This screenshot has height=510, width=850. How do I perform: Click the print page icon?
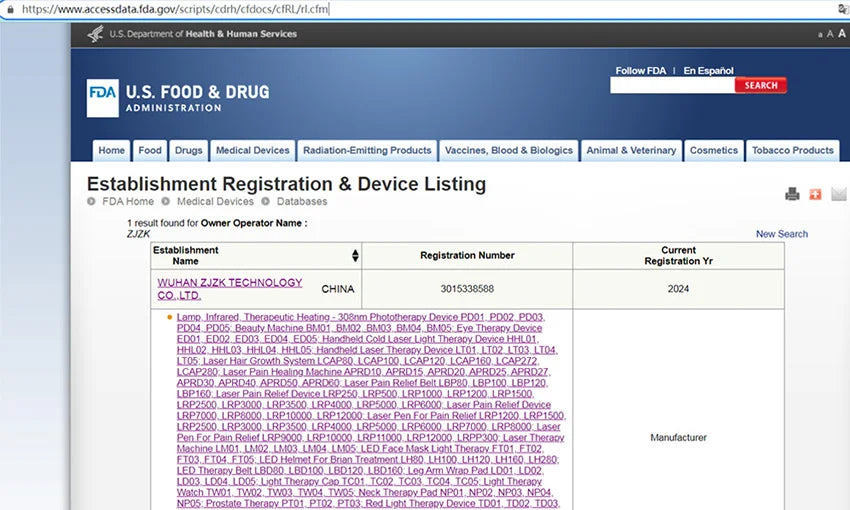coord(792,194)
